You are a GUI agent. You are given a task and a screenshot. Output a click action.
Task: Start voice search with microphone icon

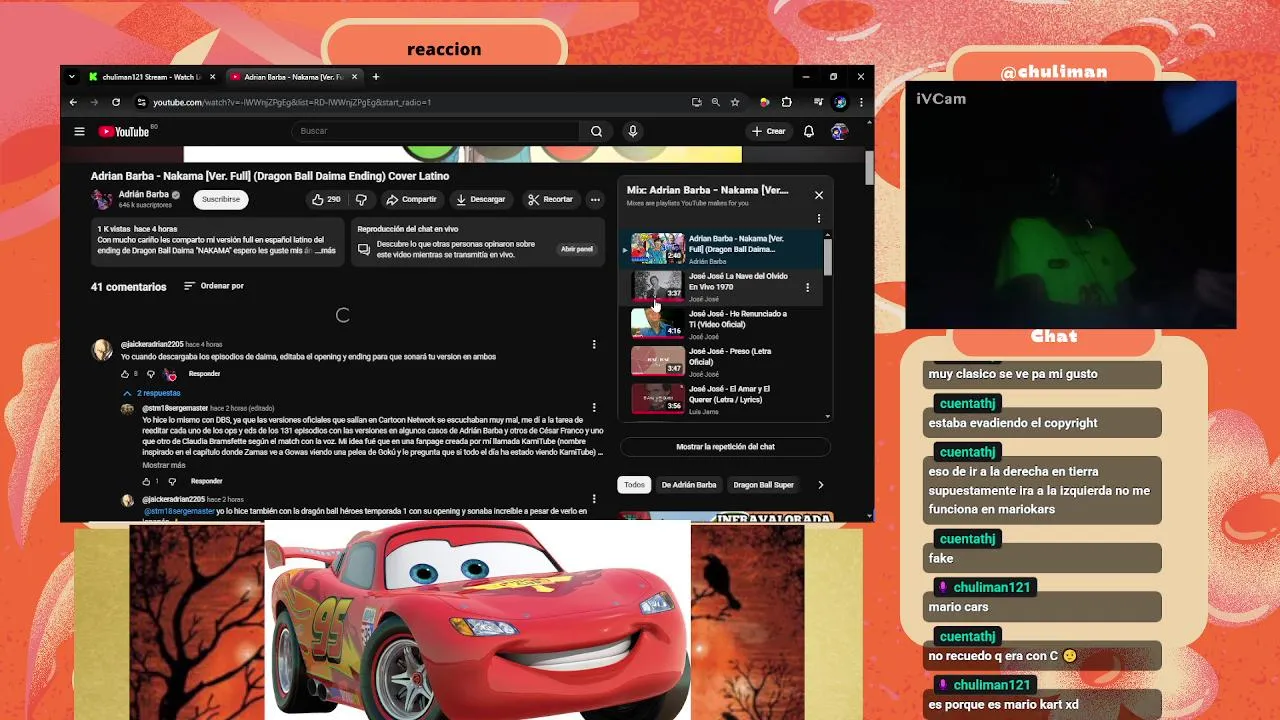[x=632, y=131]
